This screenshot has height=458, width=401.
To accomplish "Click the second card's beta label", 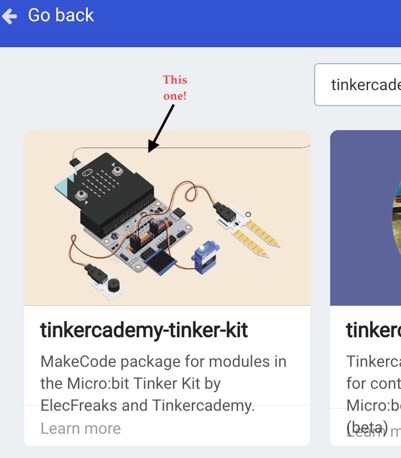I will point(367,428).
